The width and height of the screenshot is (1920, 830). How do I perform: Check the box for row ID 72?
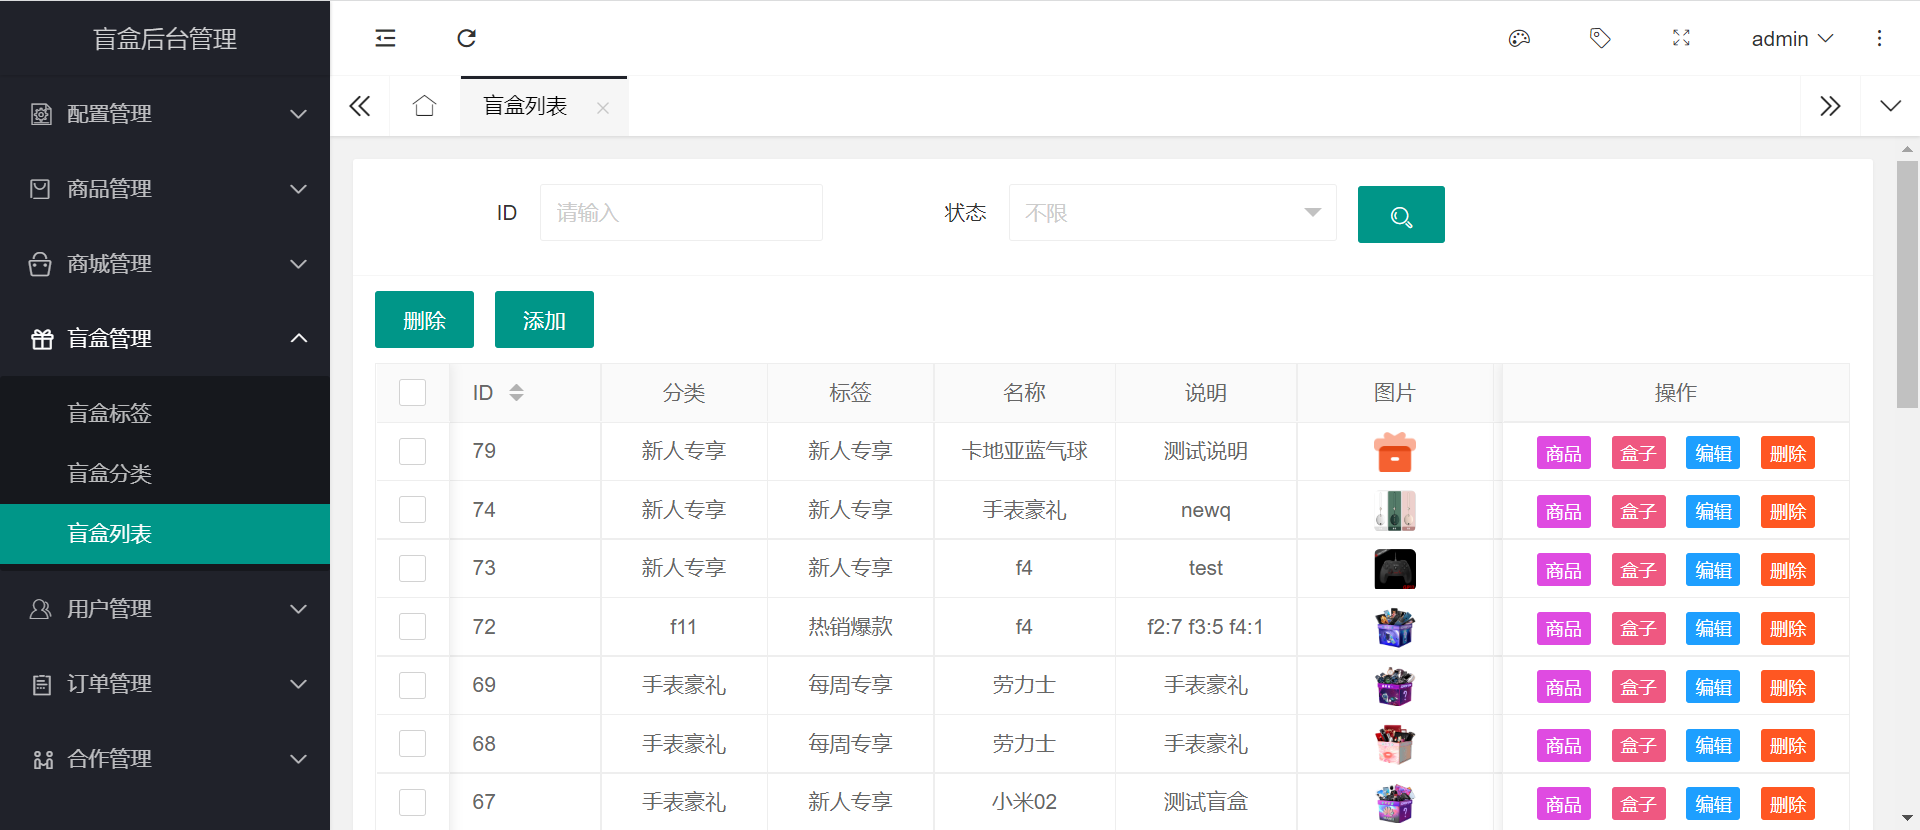(x=412, y=627)
